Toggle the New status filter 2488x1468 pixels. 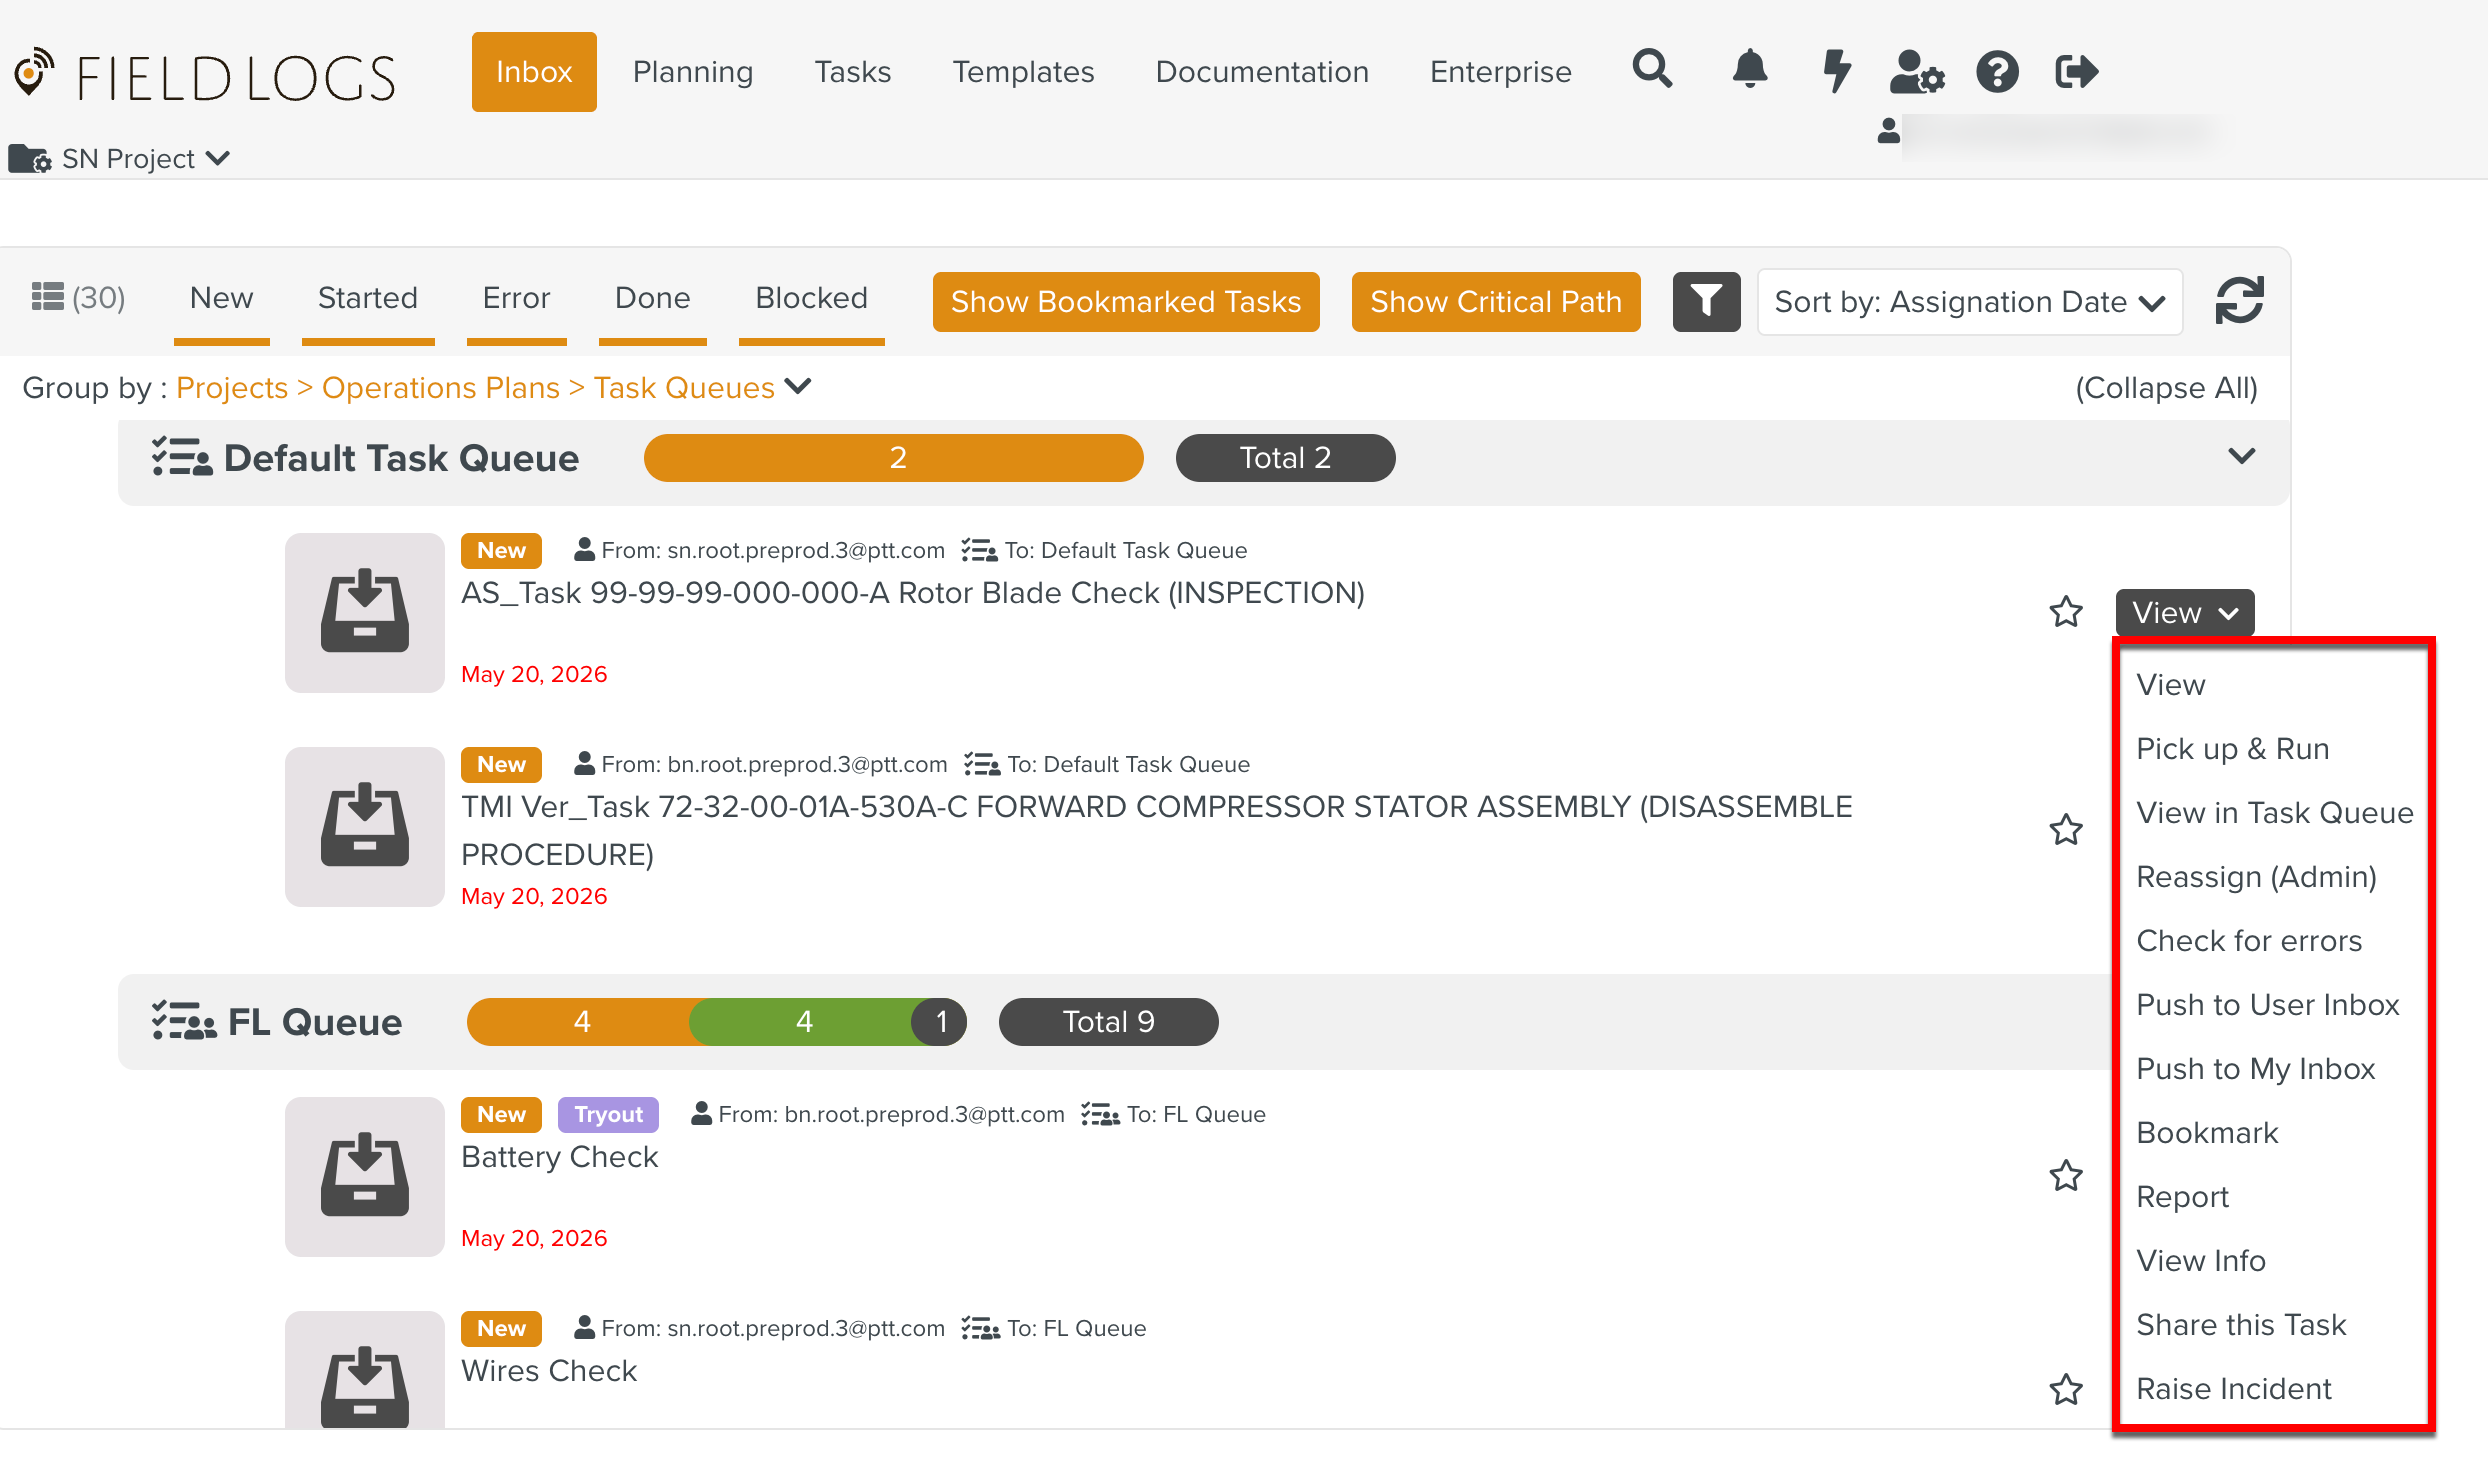[x=221, y=299]
